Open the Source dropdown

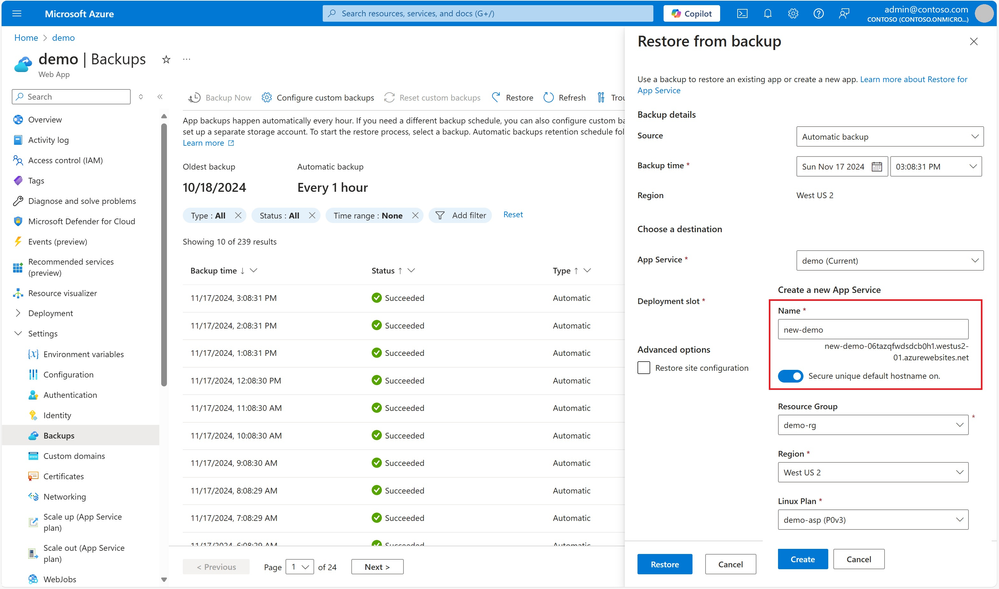pos(889,136)
